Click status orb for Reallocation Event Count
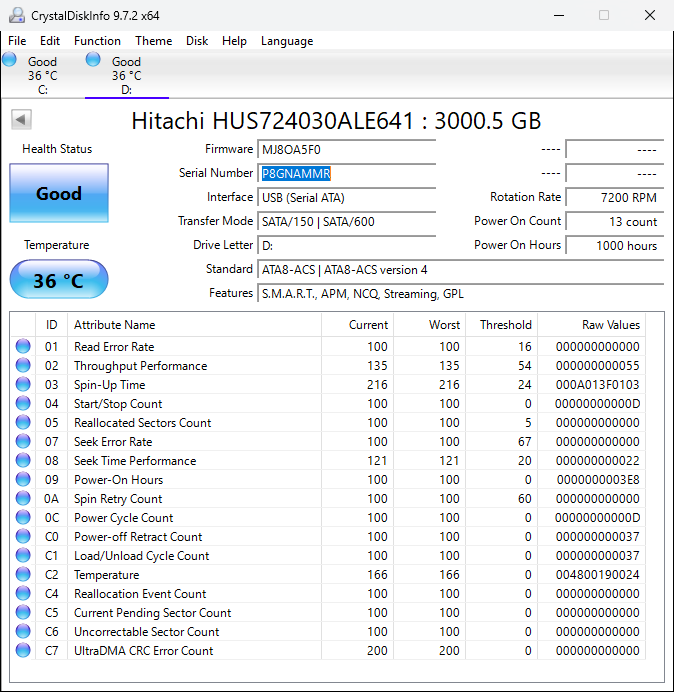674x692 pixels. point(23,593)
